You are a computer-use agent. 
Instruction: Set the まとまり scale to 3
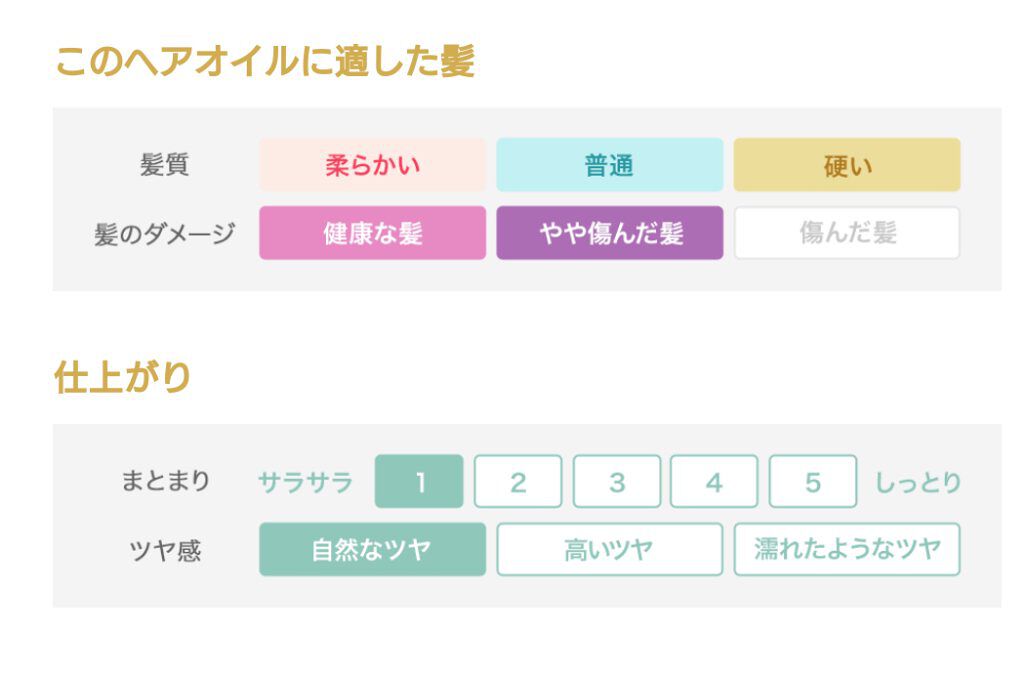click(x=616, y=482)
